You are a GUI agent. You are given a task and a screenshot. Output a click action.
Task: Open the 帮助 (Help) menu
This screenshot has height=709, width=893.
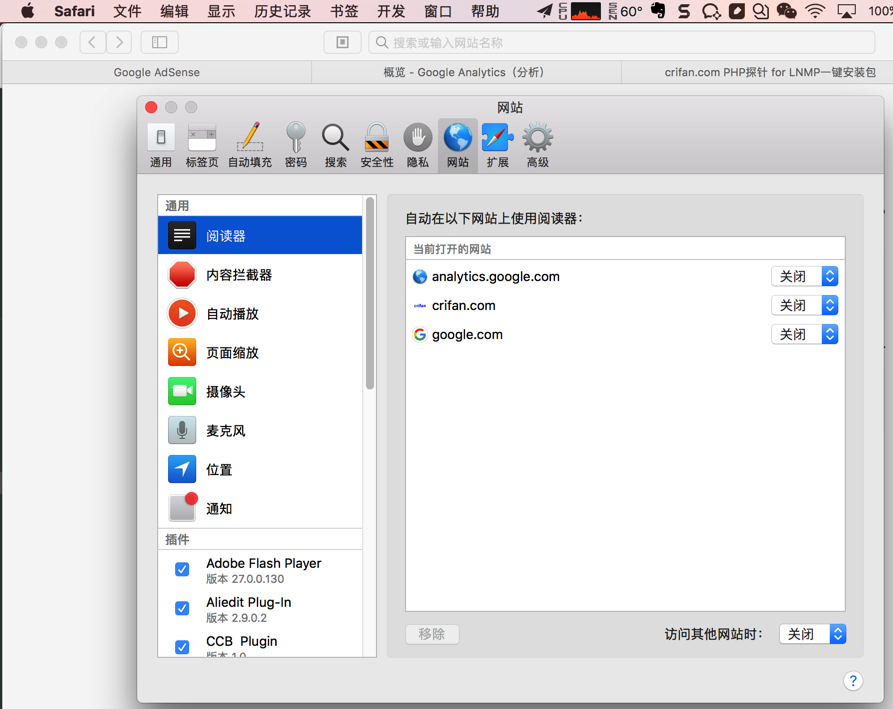(x=485, y=11)
